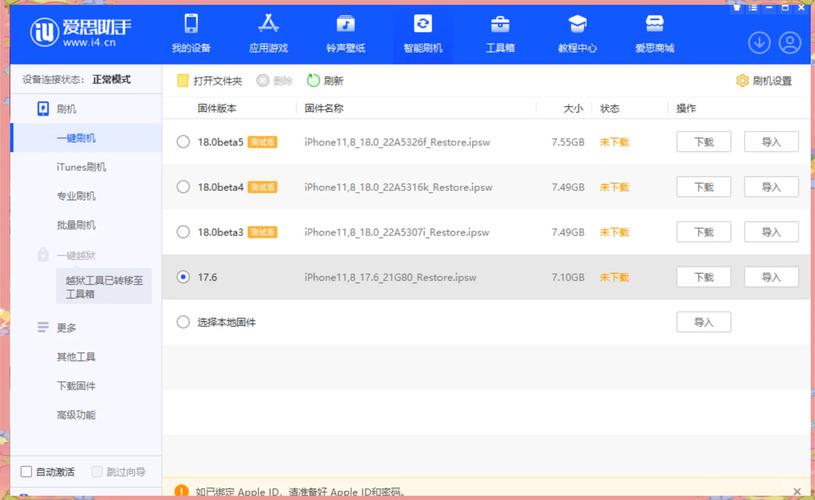Screen dimensions: 815x500
Task: Open 应用游戏 section
Action: coord(268,34)
